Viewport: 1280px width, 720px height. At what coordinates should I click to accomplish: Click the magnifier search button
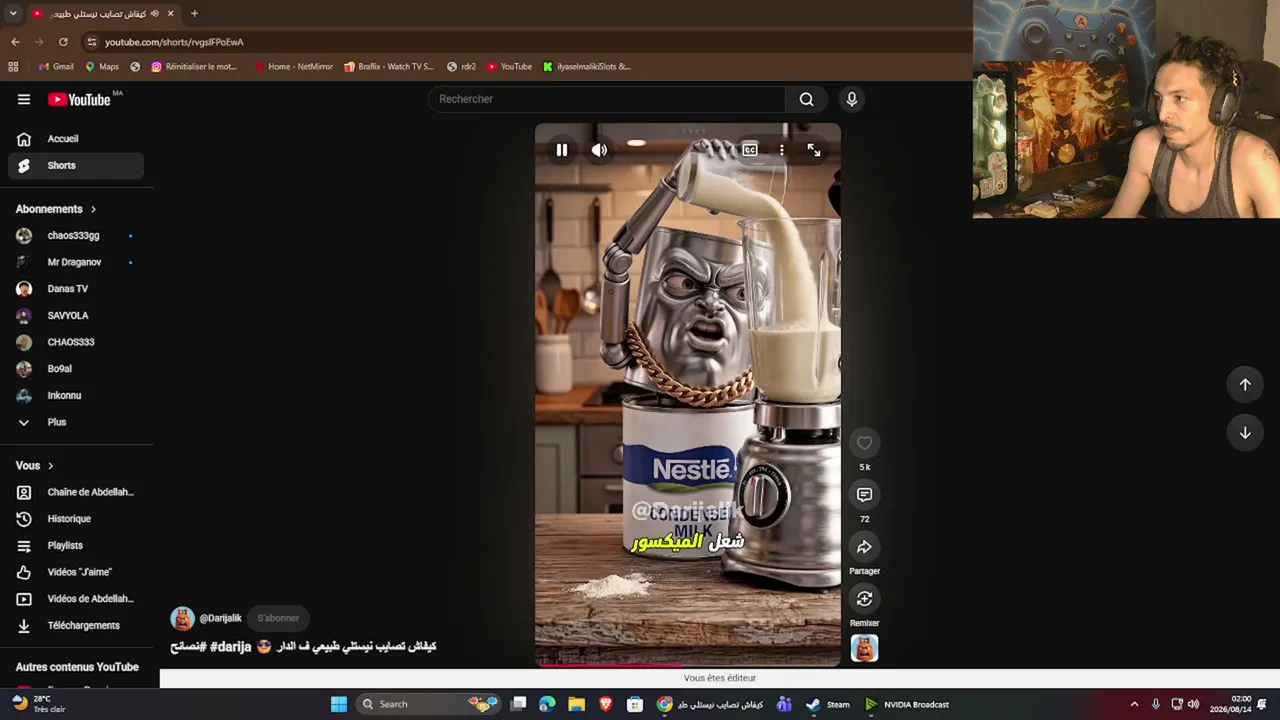point(806,99)
